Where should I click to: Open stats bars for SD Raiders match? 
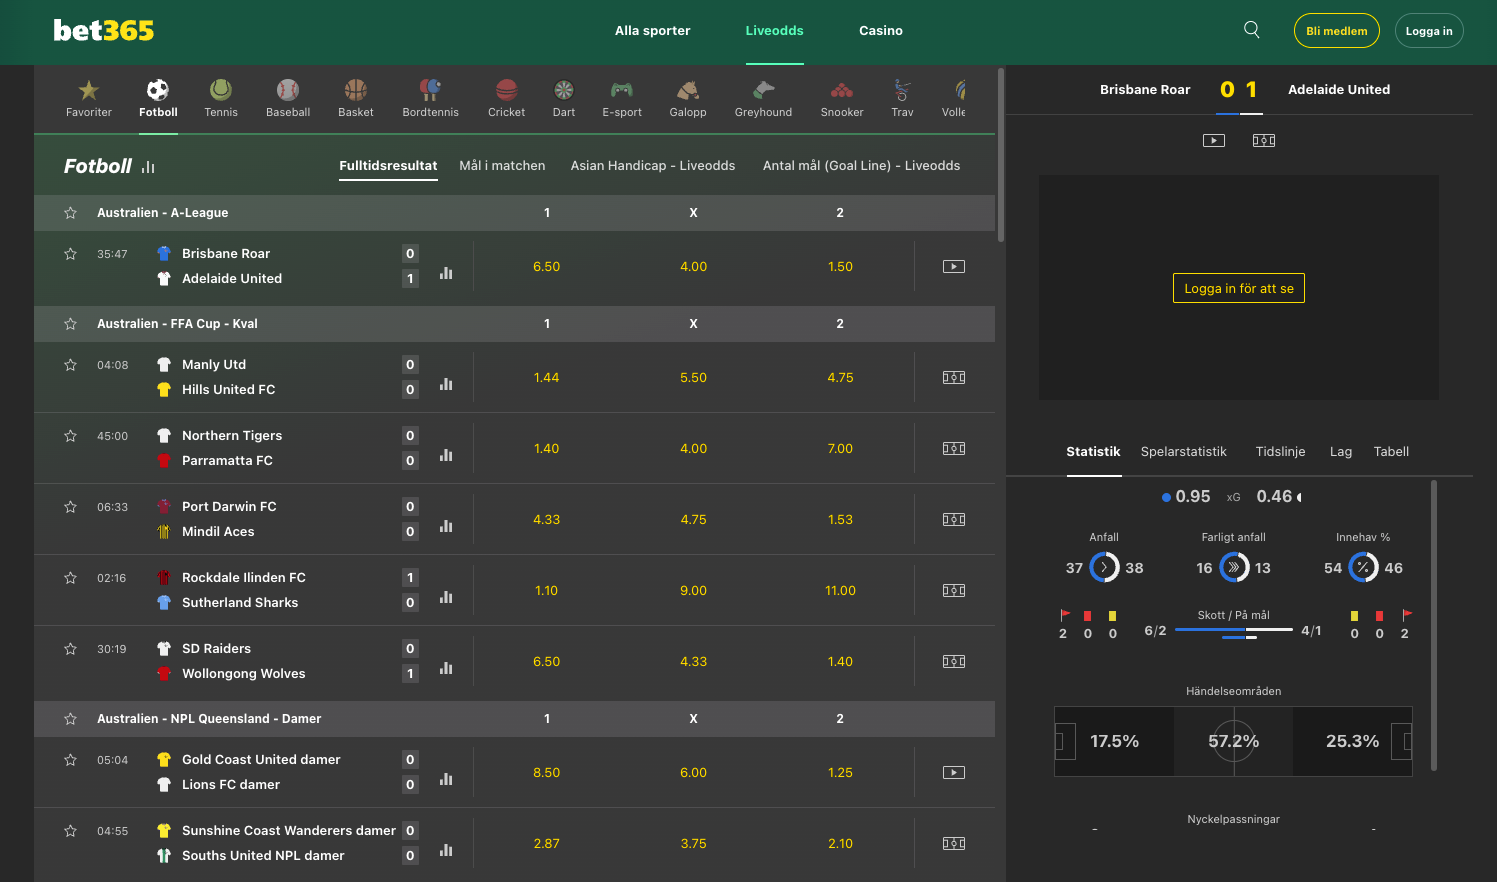[446, 667]
